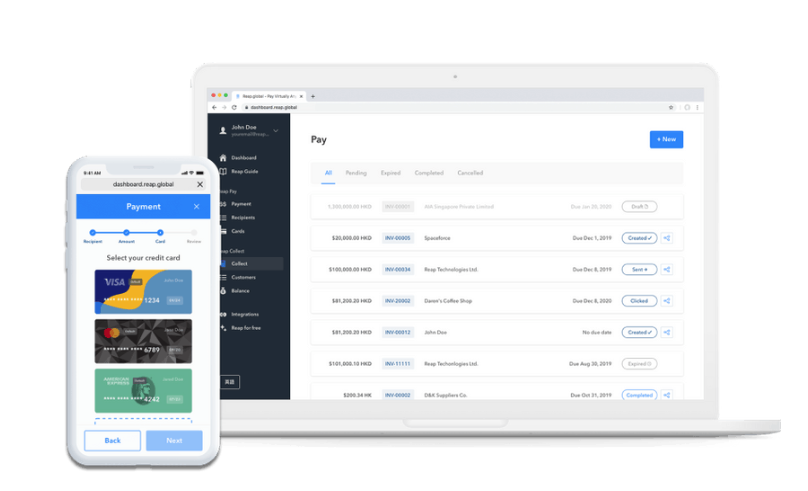
Task: Open invoice link INV-00005
Action: (398, 238)
